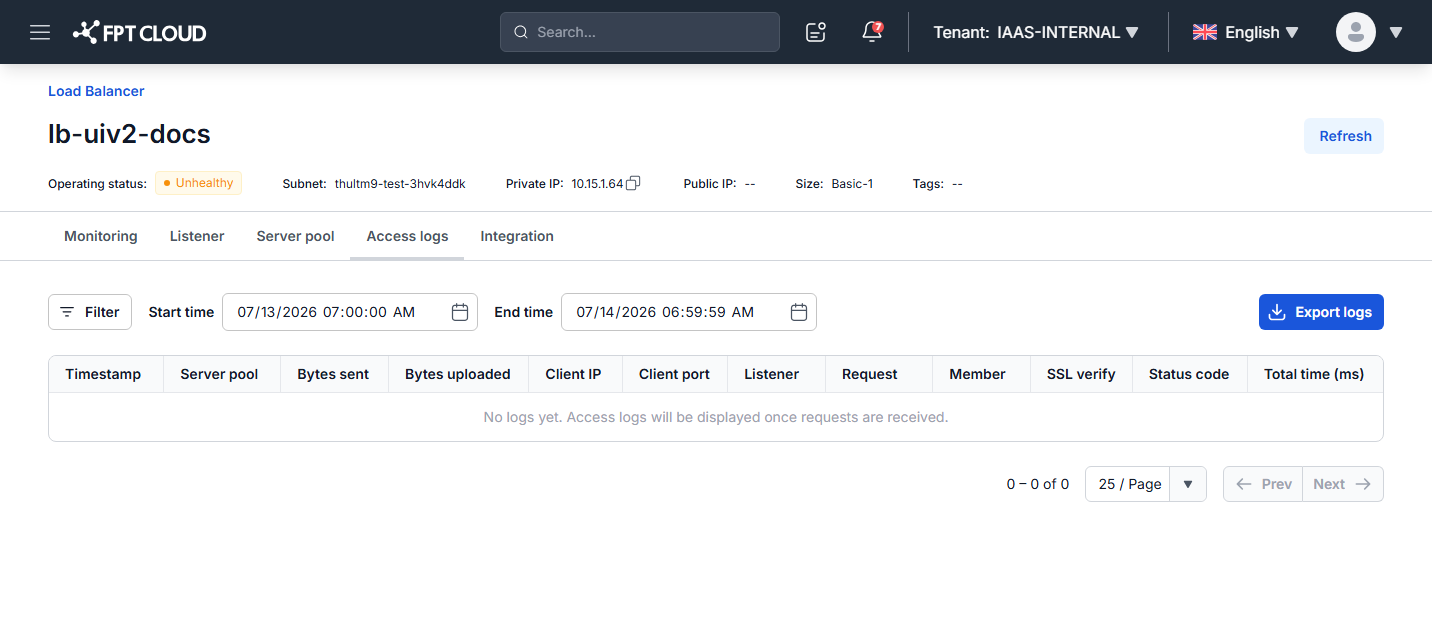Click the Load Balancer breadcrumb link
Viewport: 1432px width, 622px height.
96,91
